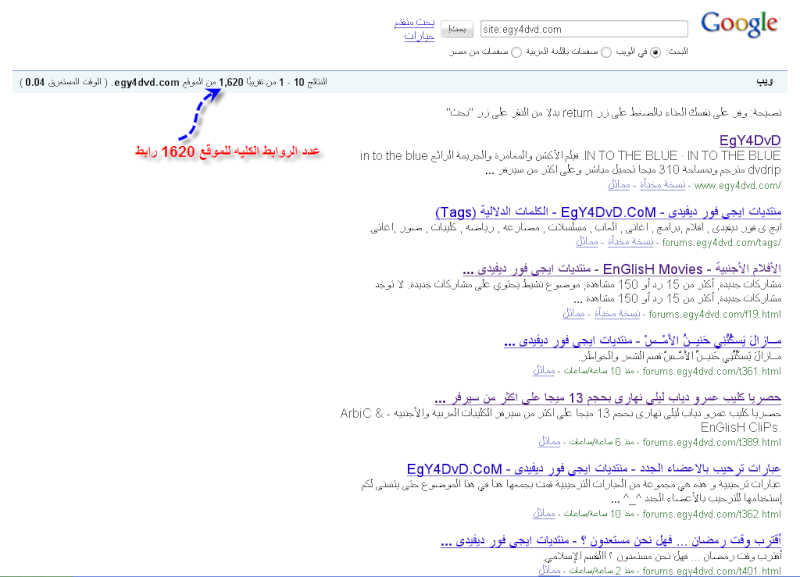Open similar pages for t362.html result
The image size is (800, 577).
544,514
